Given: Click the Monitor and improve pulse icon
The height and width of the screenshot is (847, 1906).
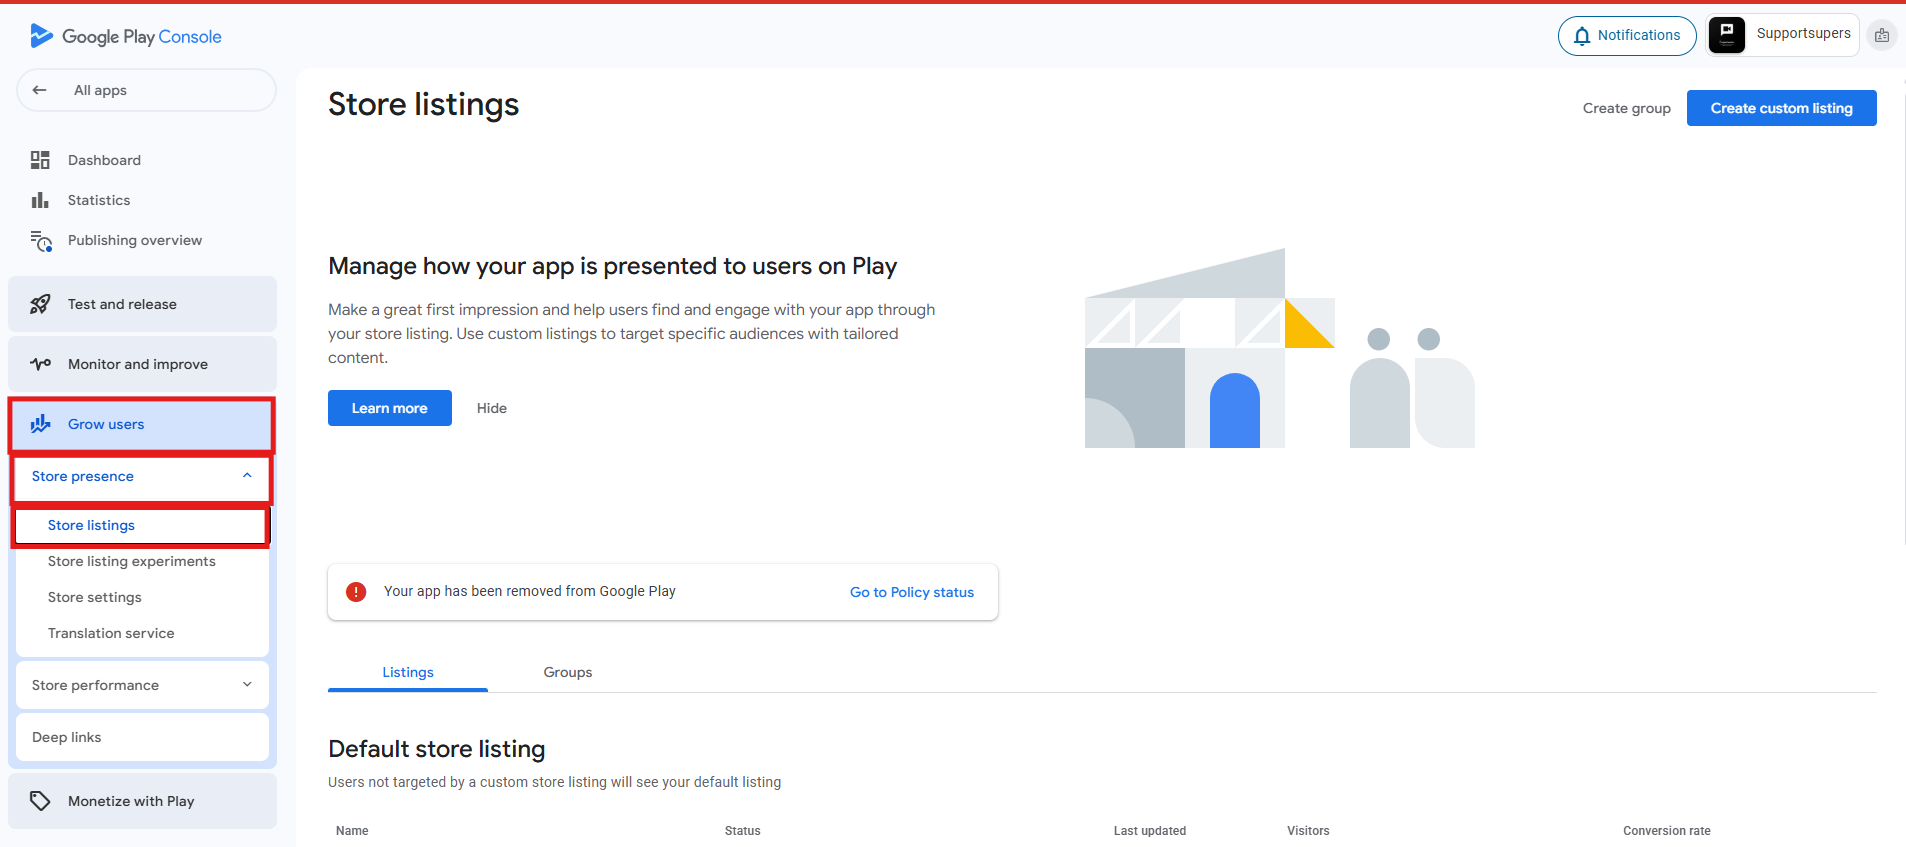Looking at the screenshot, I should 40,364.
